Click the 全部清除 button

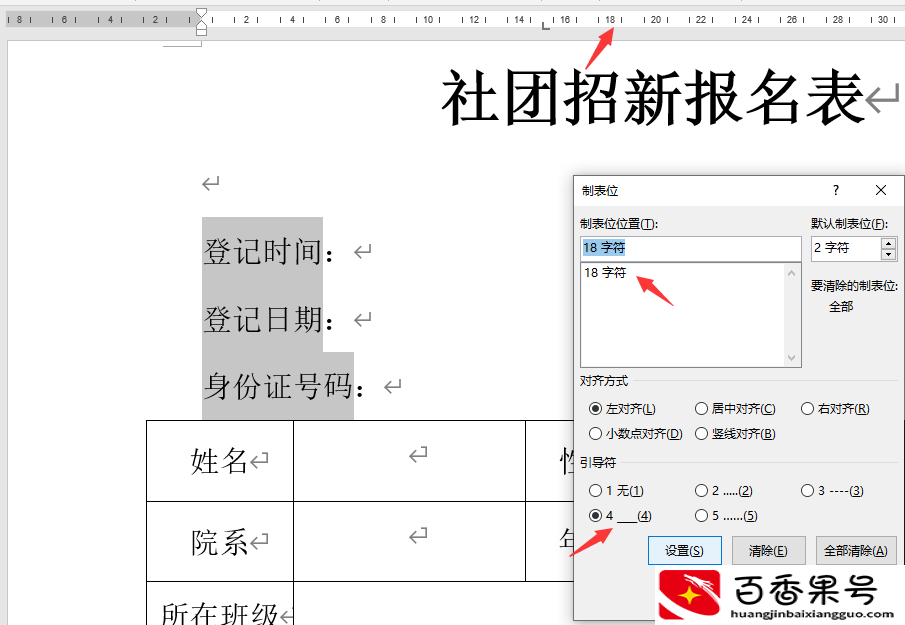click(856, 551)
